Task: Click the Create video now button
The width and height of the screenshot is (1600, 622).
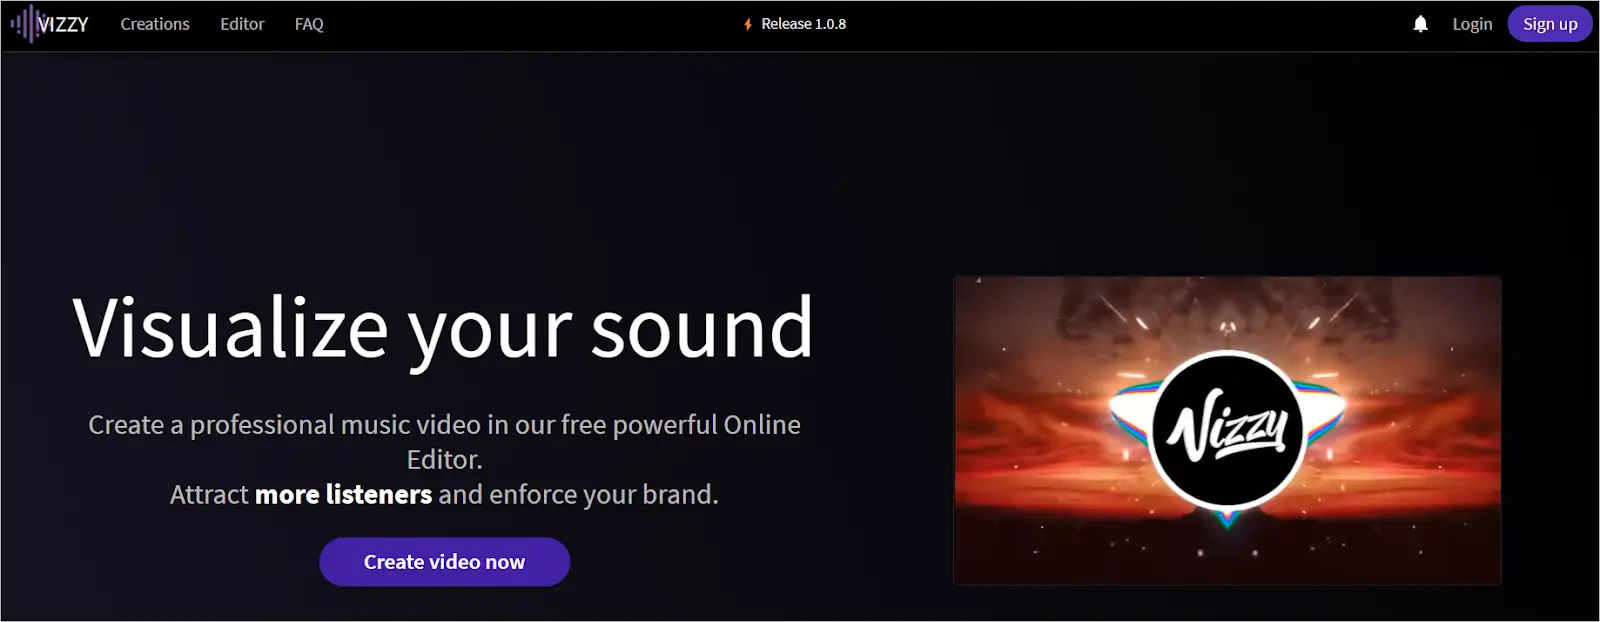Action: [x=445, y=562]
